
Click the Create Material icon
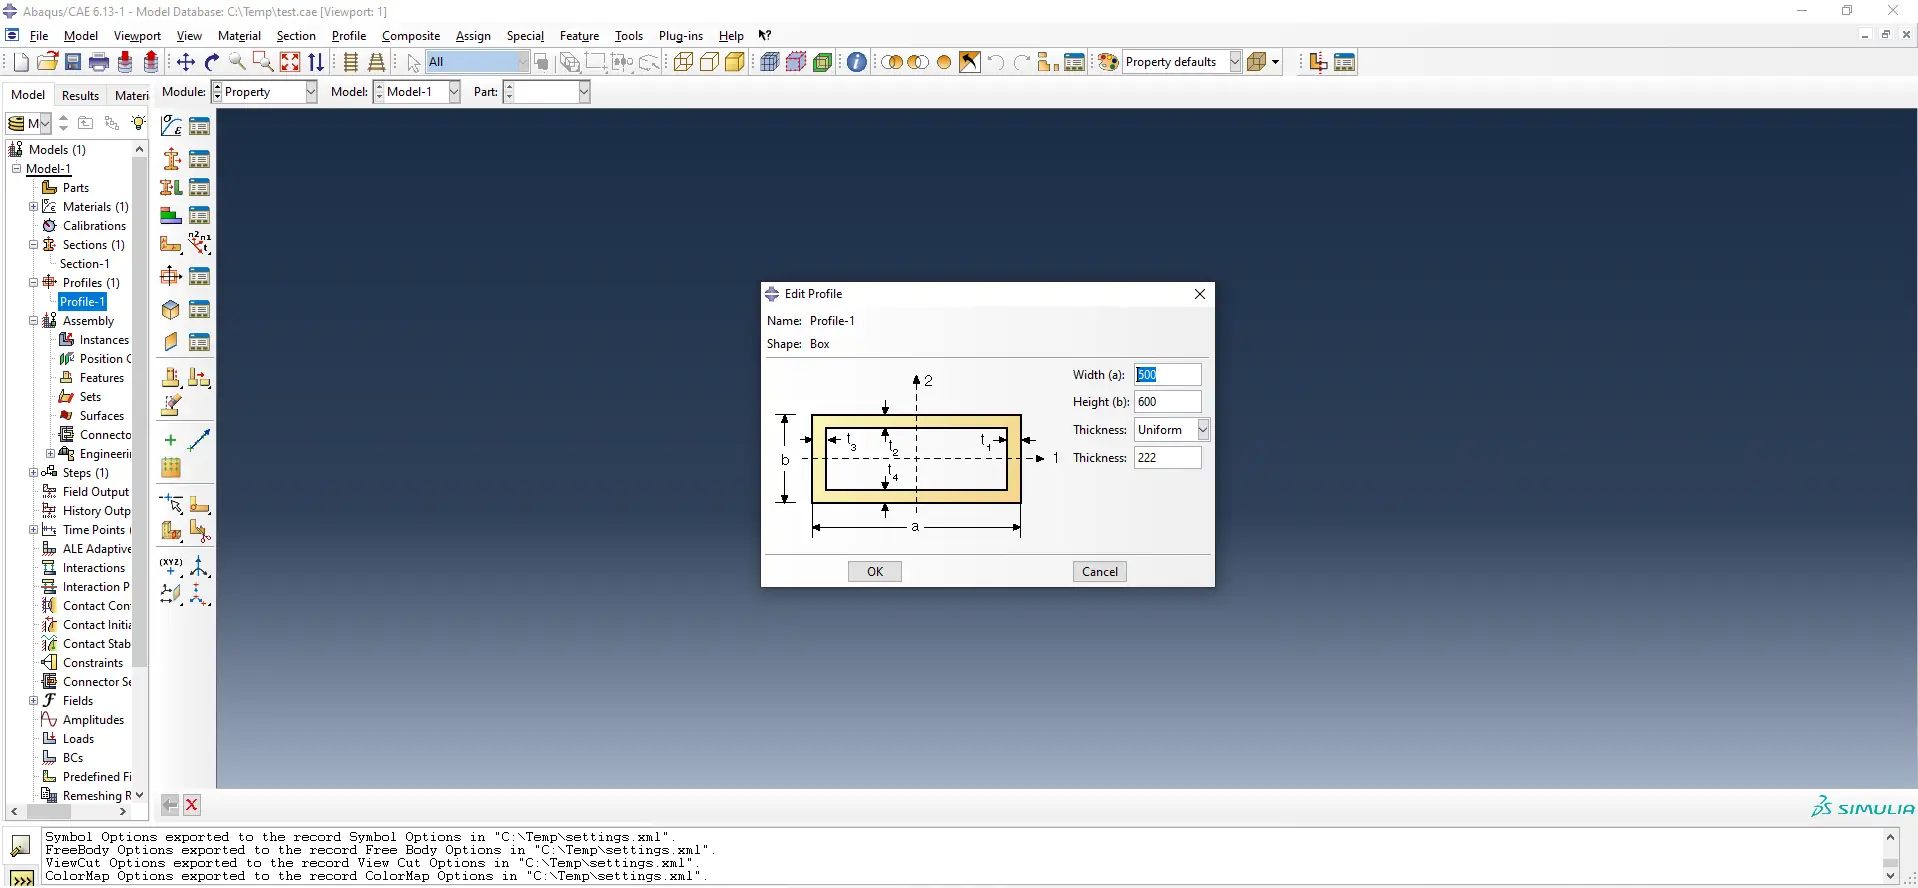pos(171,126)
